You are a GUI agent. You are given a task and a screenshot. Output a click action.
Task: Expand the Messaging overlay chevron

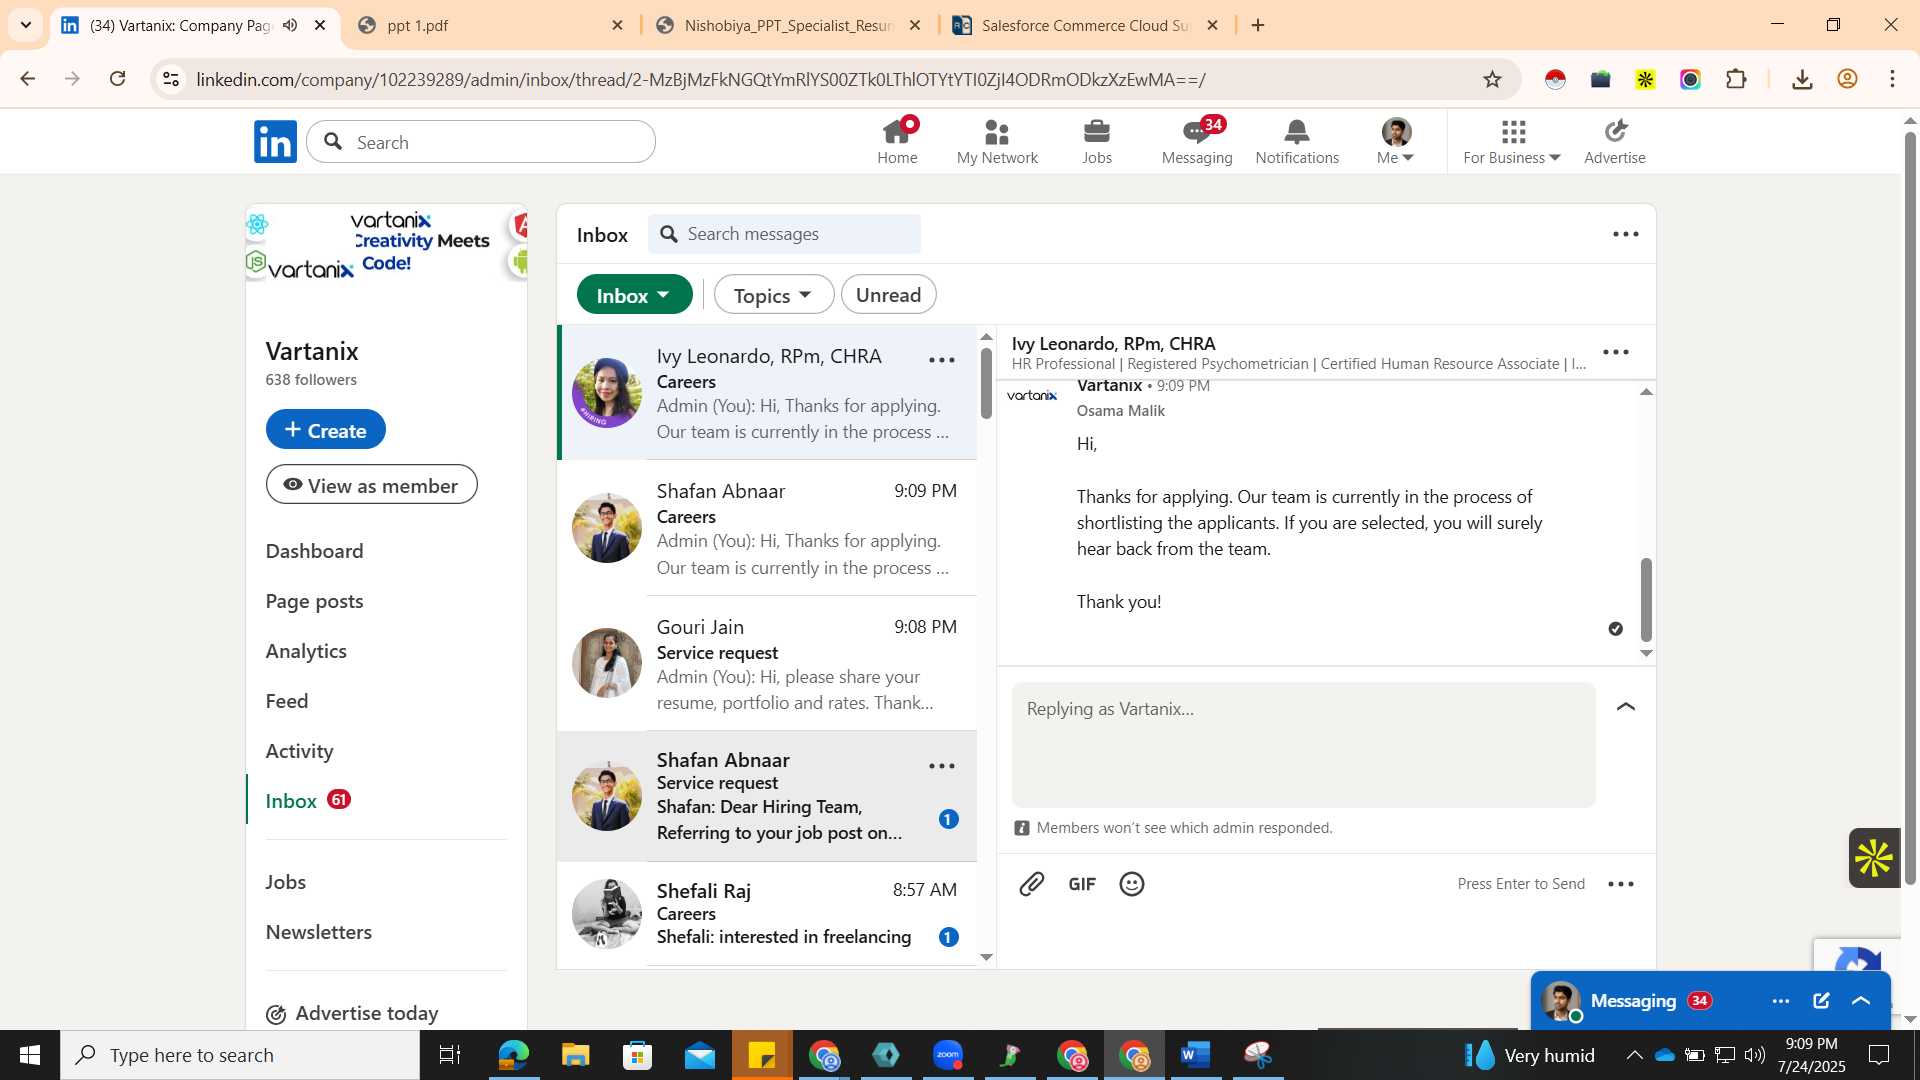[x=1861, y=1001]
